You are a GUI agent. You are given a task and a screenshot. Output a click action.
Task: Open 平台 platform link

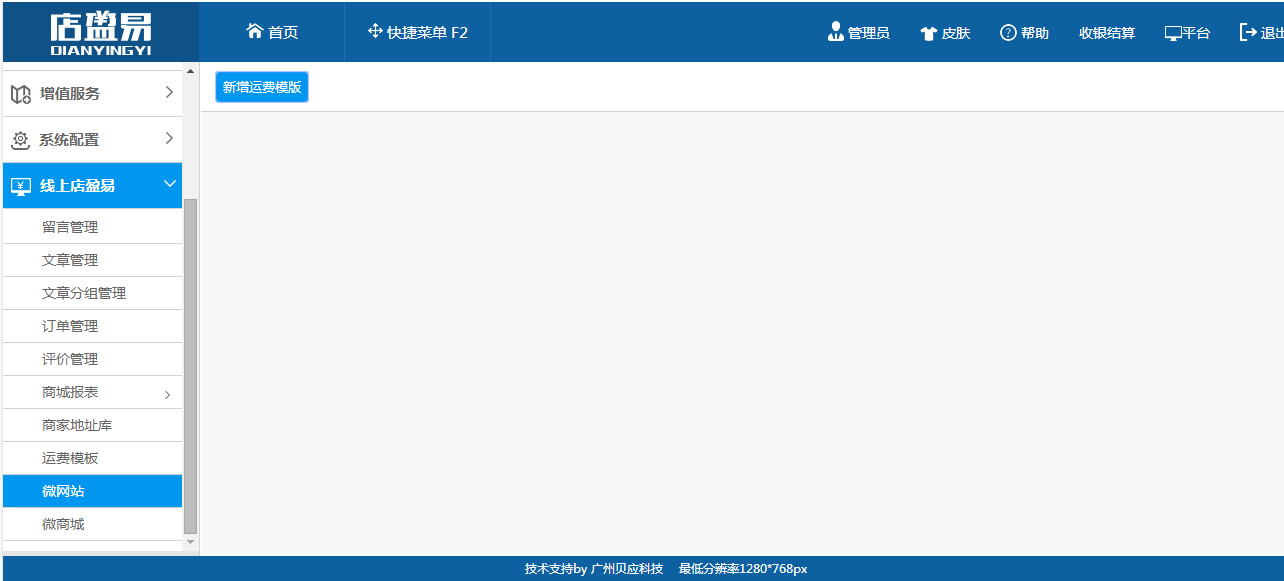point(1187,33)
